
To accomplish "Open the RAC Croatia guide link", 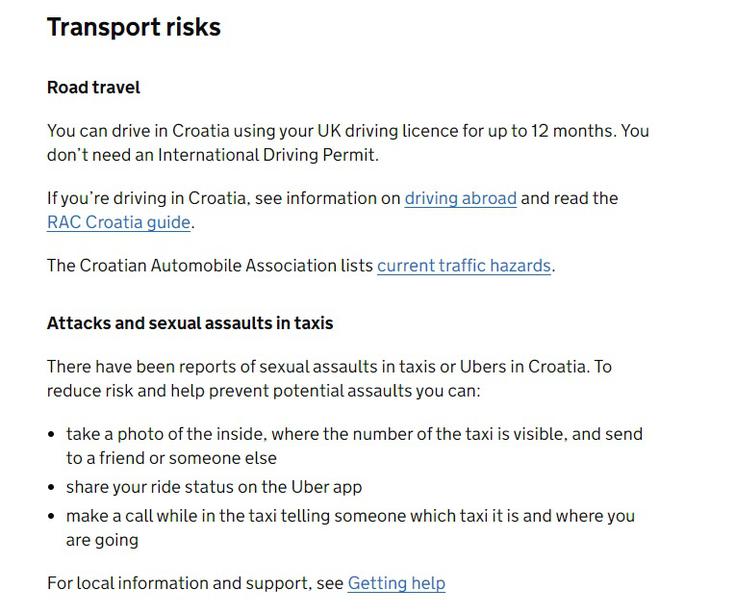I will pyautogui.click(x=119, y=223).
